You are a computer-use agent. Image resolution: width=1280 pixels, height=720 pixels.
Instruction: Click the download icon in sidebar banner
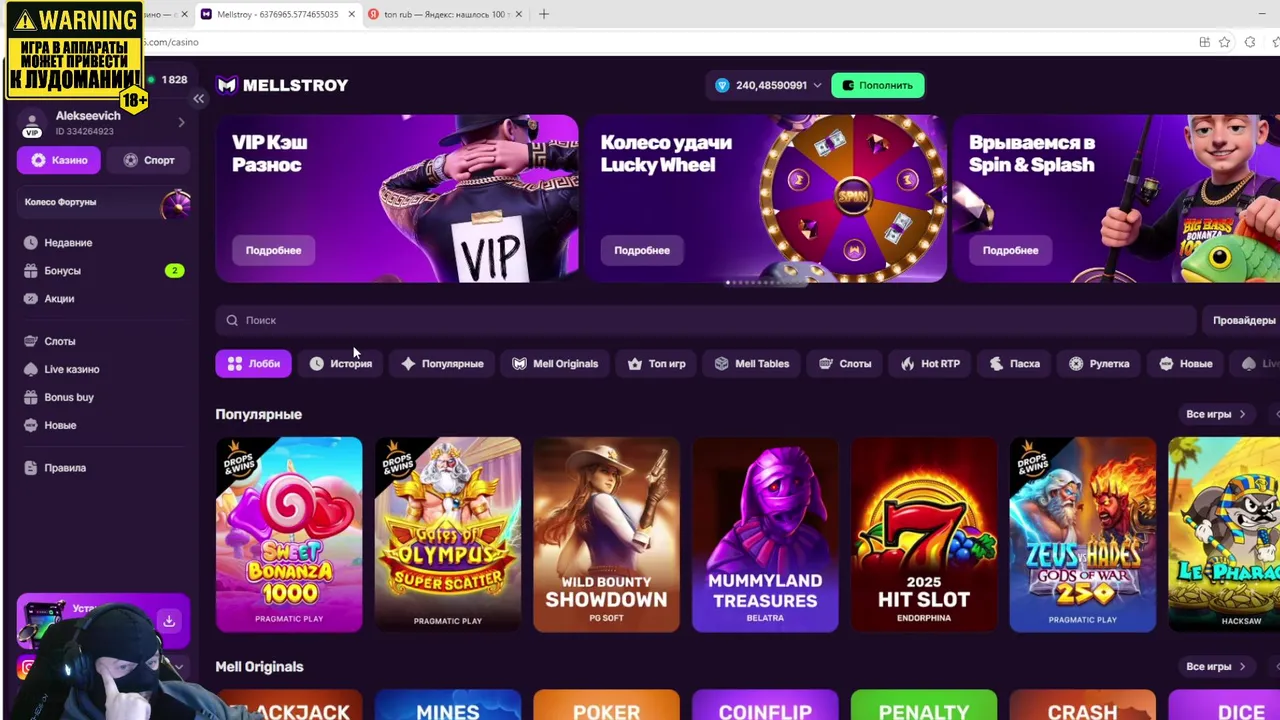[x=169, y=621]
